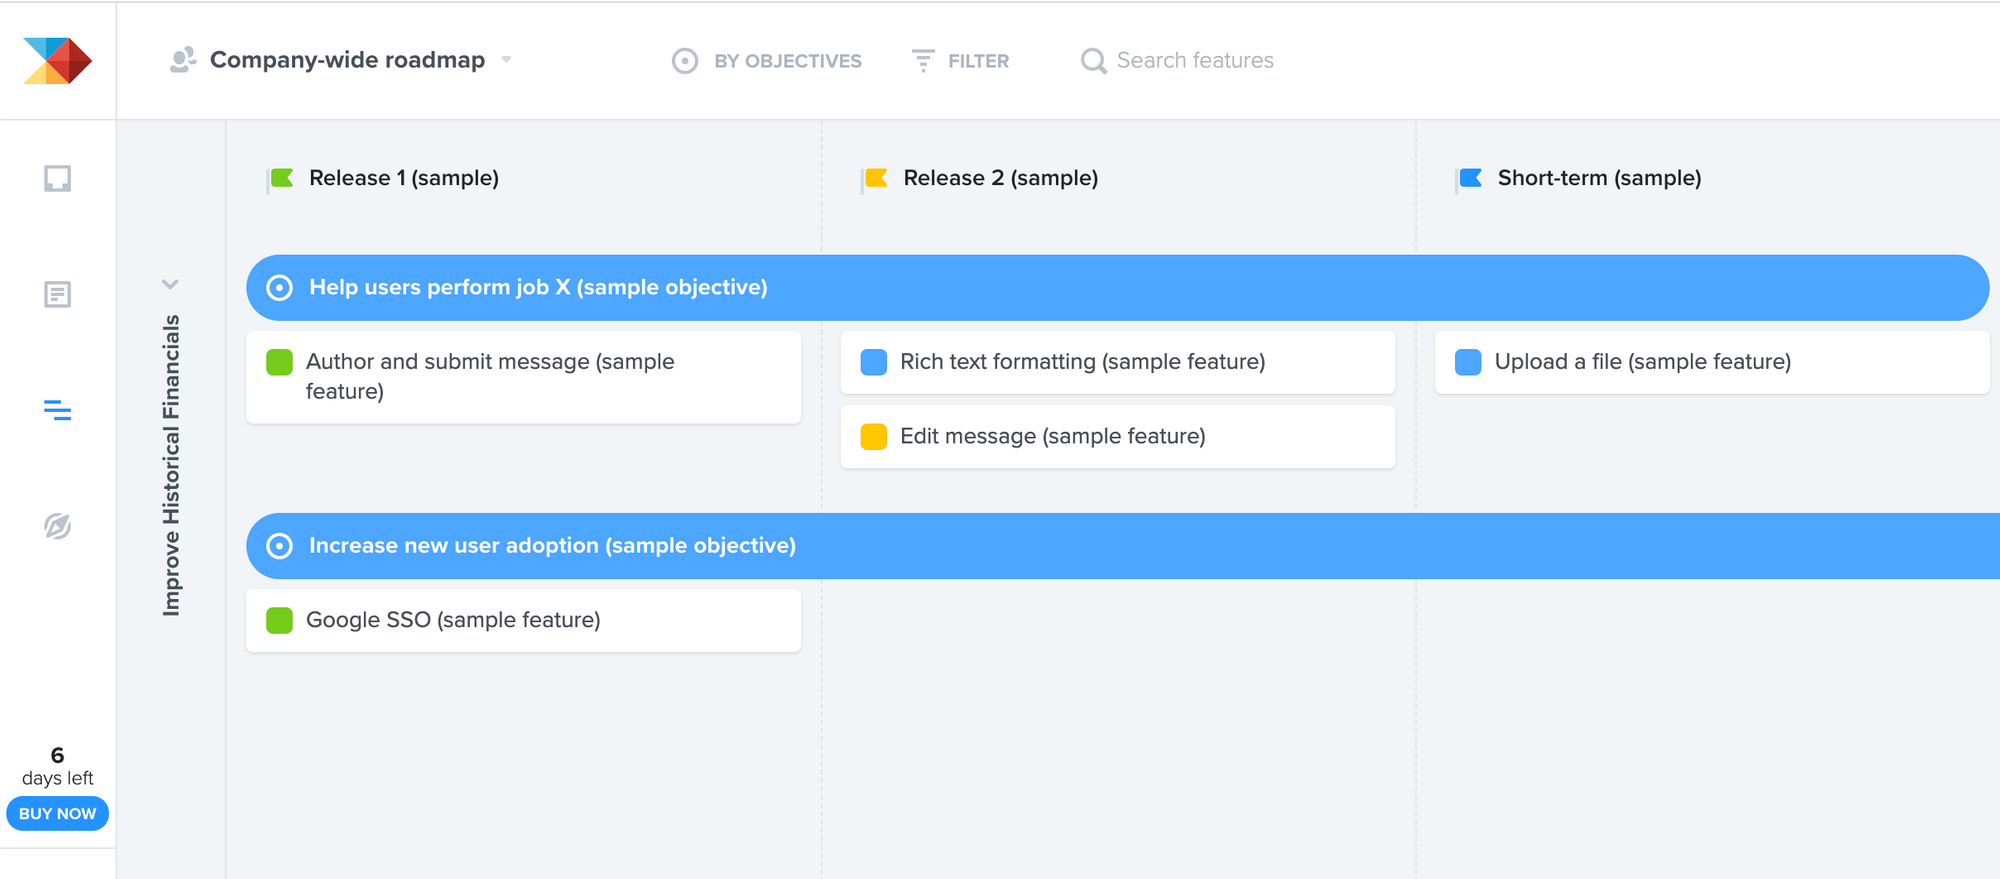The image size is (2000, 879).
Task: Click the Improve Historical Financials vertical label
Action: tap(171, 466)
